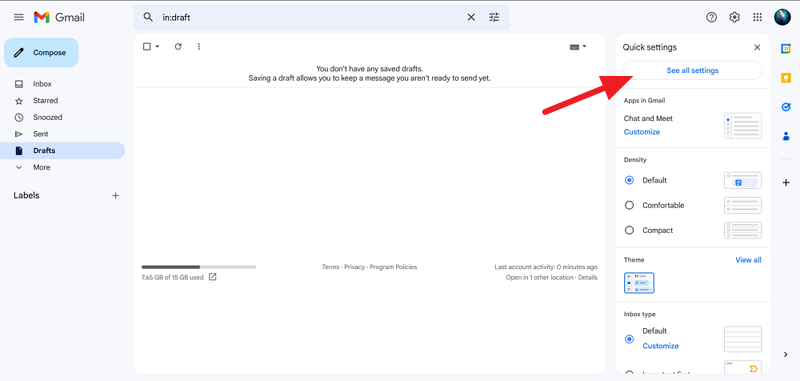Select Compact density radio button
The height and width of the screenshot is (381, 800).
coord(629,230)
